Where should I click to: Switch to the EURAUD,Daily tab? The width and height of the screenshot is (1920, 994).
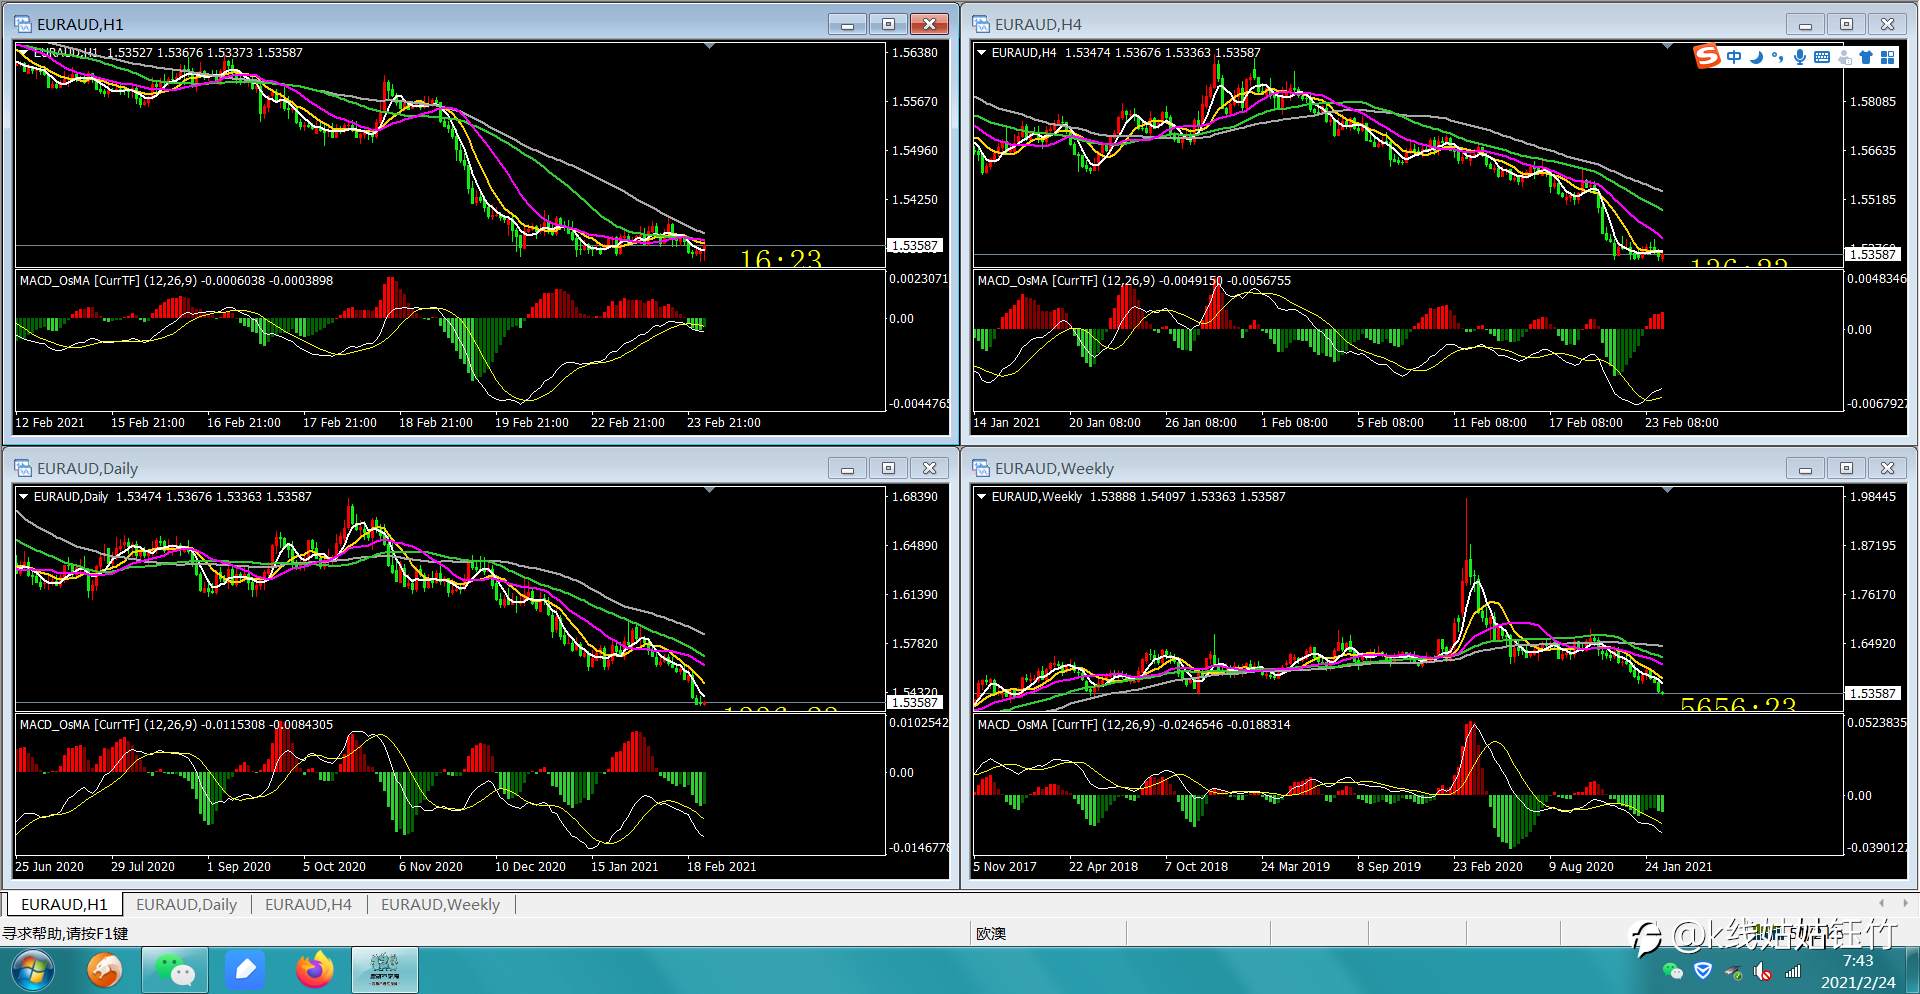point(186,904)
